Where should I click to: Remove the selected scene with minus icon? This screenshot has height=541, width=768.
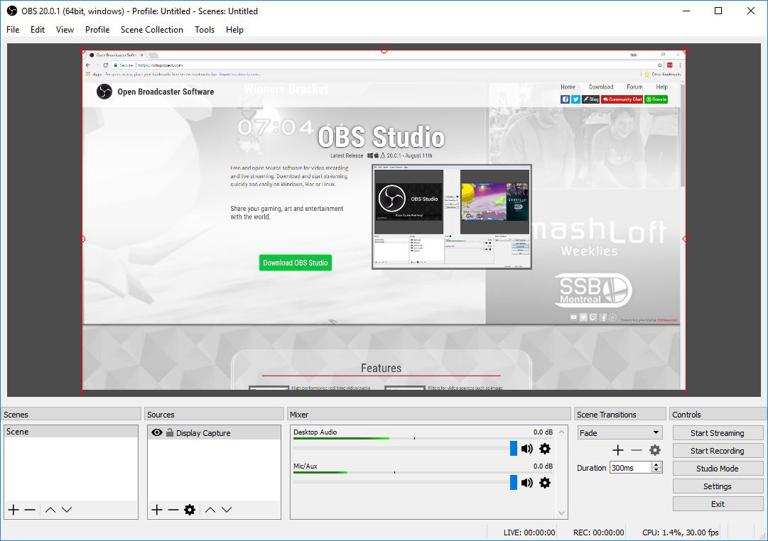point(30,510)
